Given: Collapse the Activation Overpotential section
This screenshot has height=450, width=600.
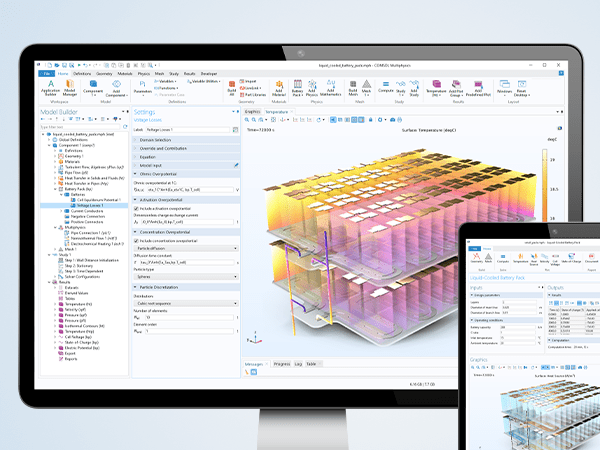Looking at the screenshot, I should 186,200.
